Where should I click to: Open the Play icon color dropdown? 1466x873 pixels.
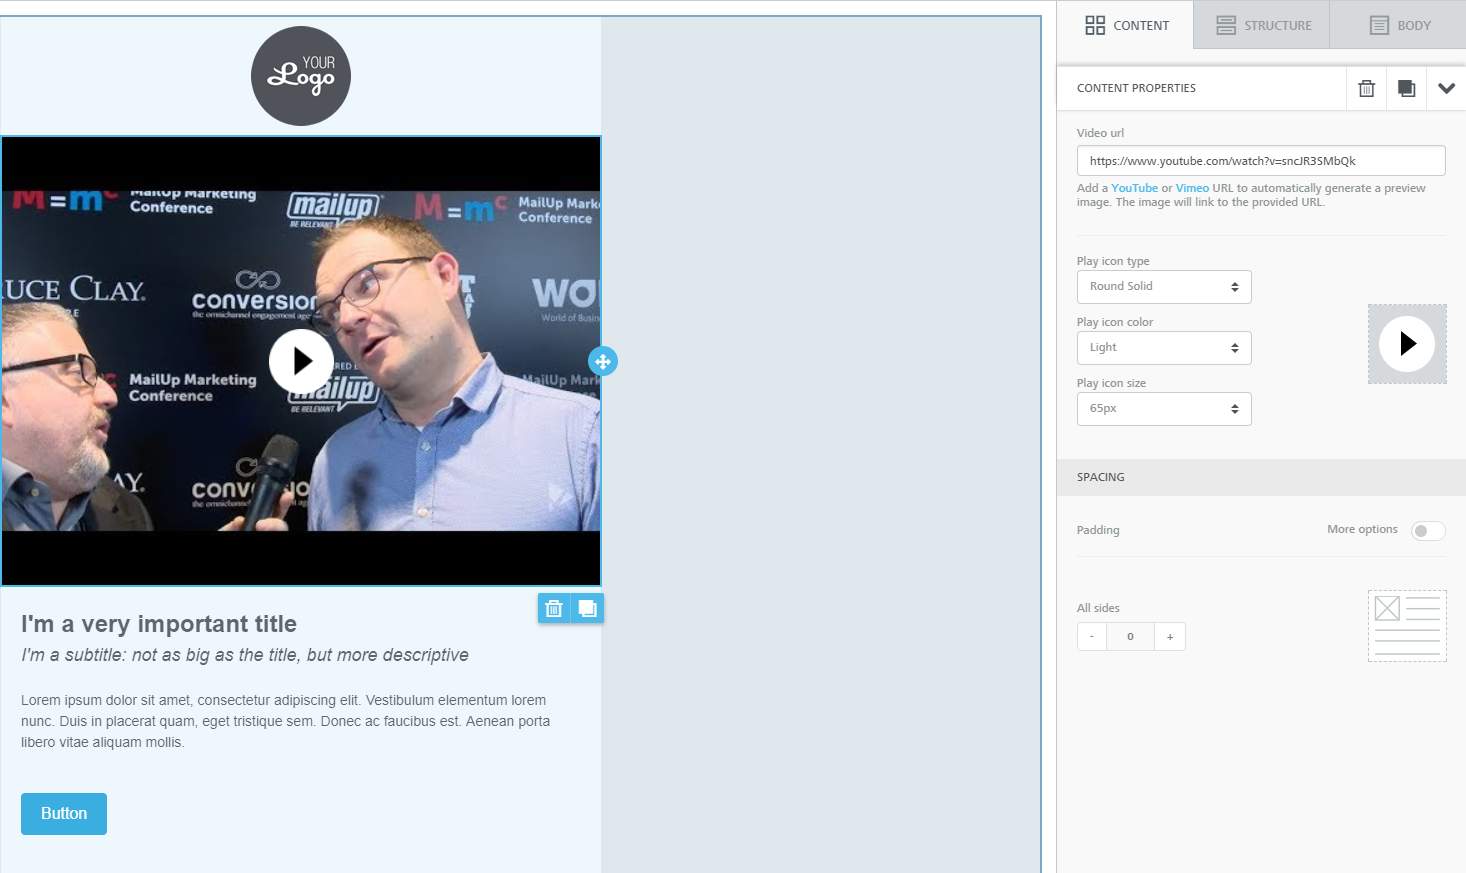(x=1164, y=348)
